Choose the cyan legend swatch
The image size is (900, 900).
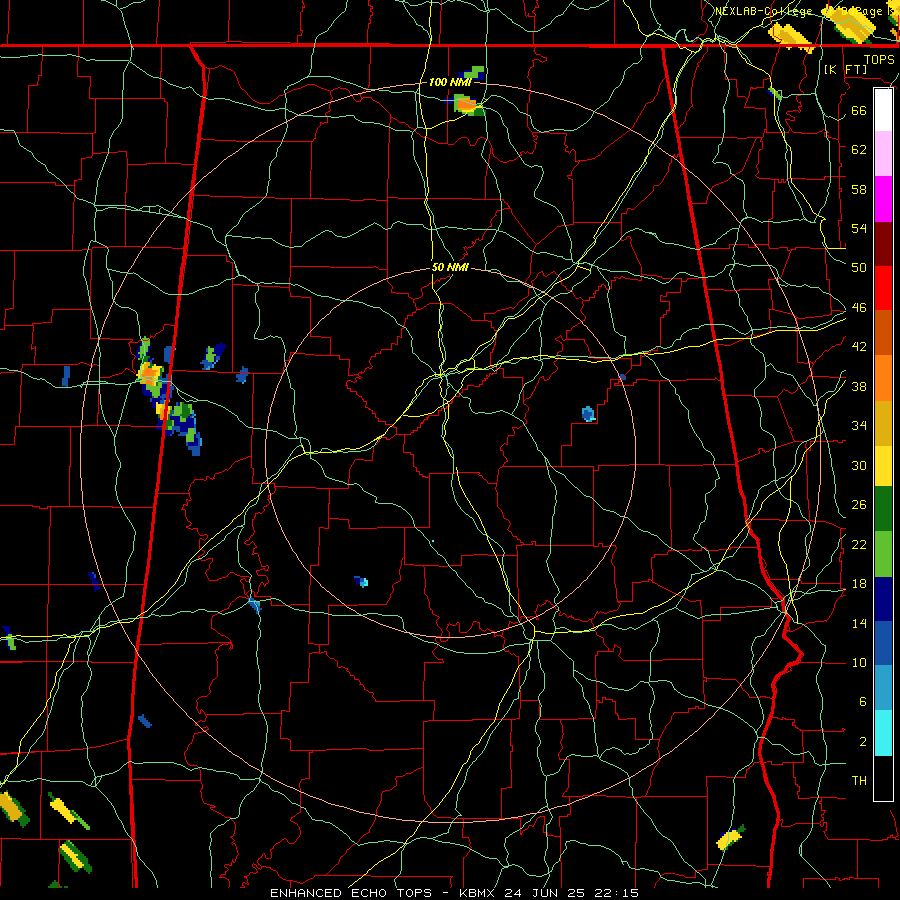883,733
